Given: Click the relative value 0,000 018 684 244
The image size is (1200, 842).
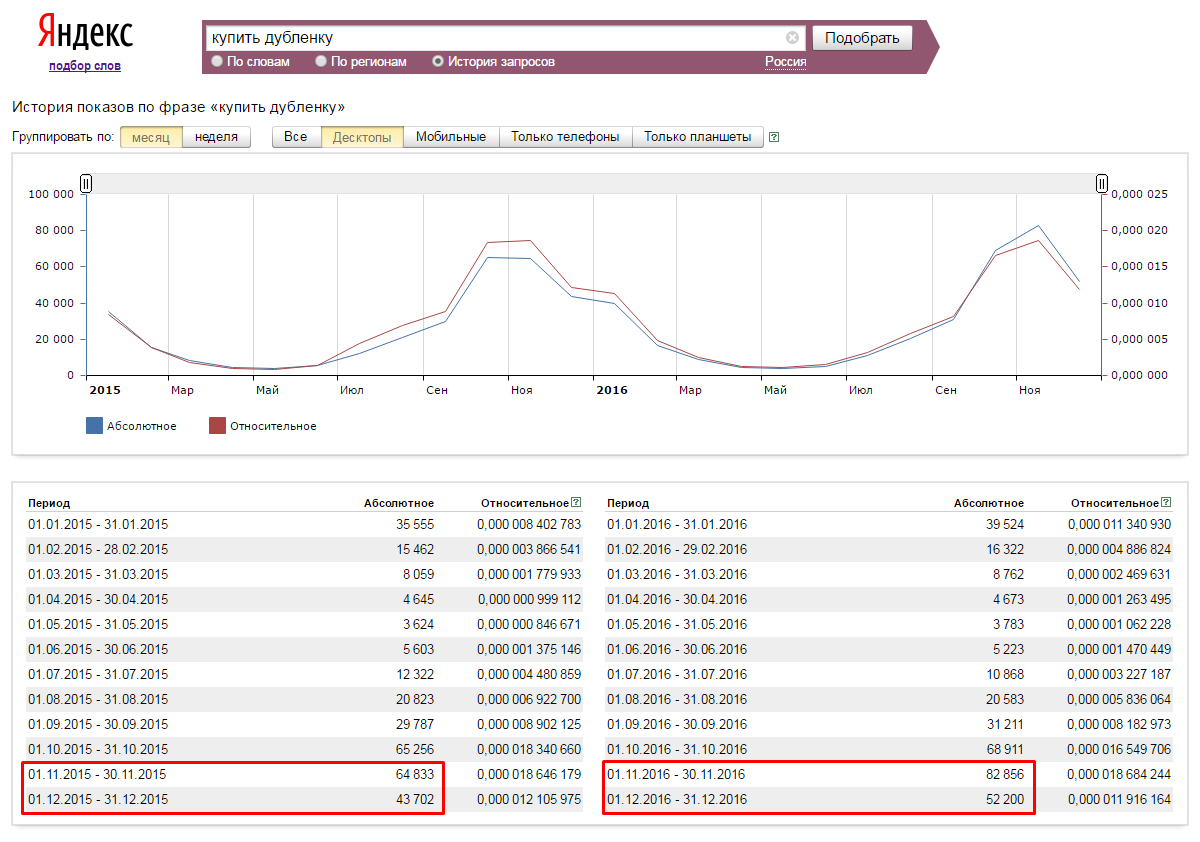Looking at the screenshot, I should point(1119,774).
